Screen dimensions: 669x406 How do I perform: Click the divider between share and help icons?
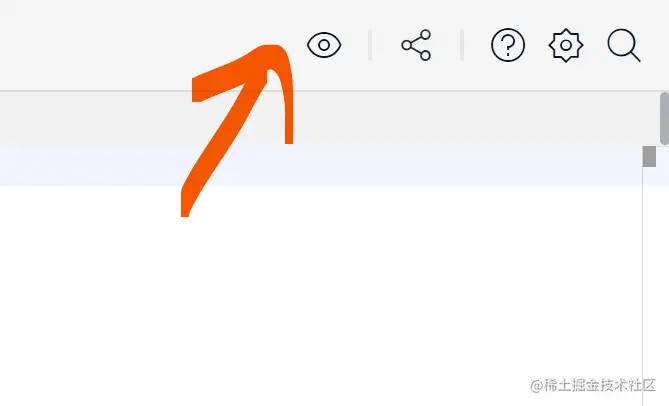click(x=462, y=45)
